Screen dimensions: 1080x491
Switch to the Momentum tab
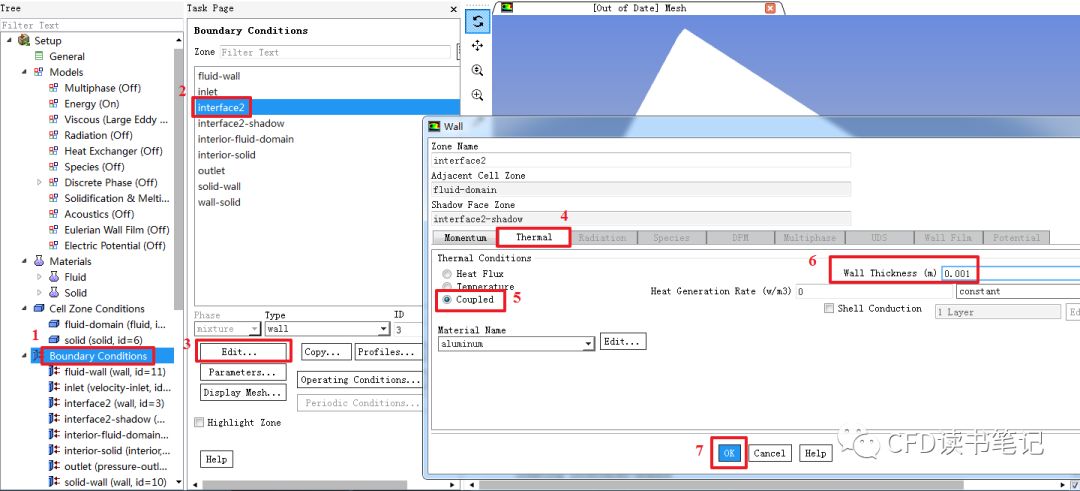tap(465, 238)
